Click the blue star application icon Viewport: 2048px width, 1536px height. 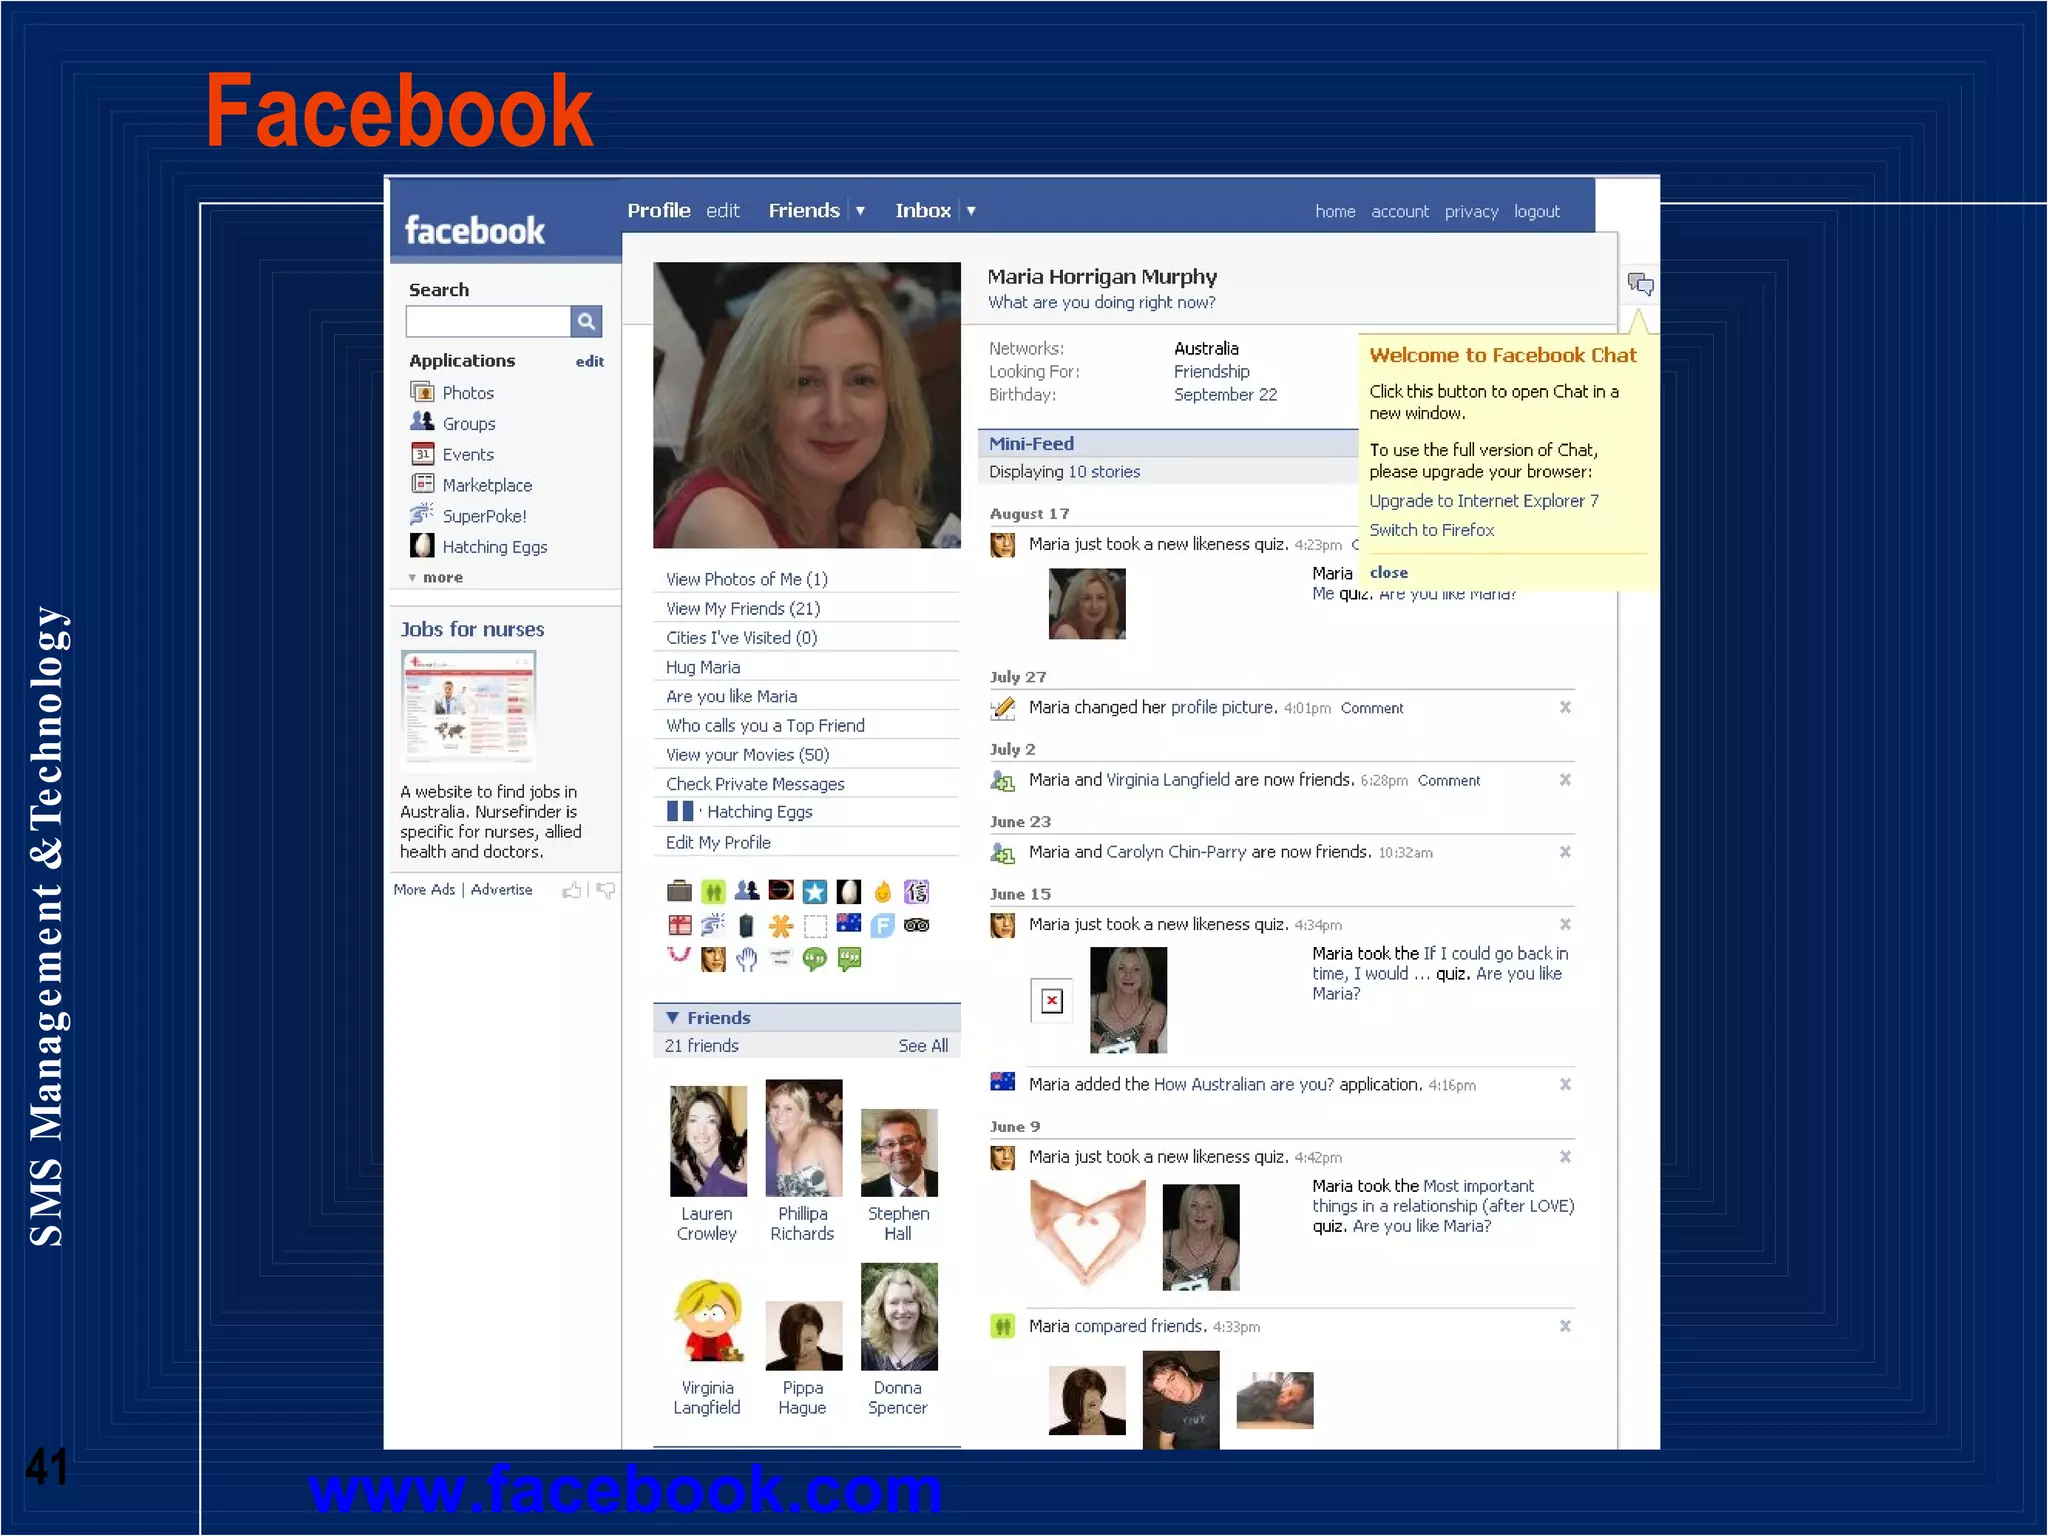(x=815, y=890)
